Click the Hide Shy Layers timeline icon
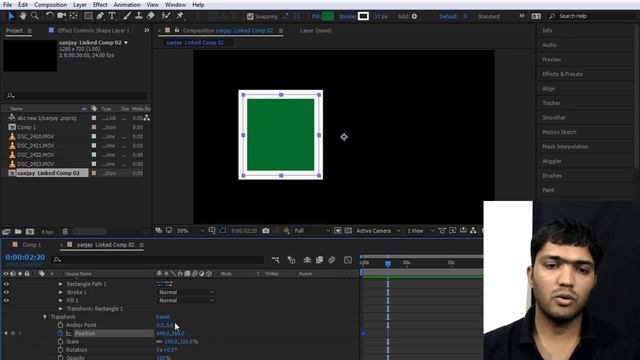 [x=307, y=260]
